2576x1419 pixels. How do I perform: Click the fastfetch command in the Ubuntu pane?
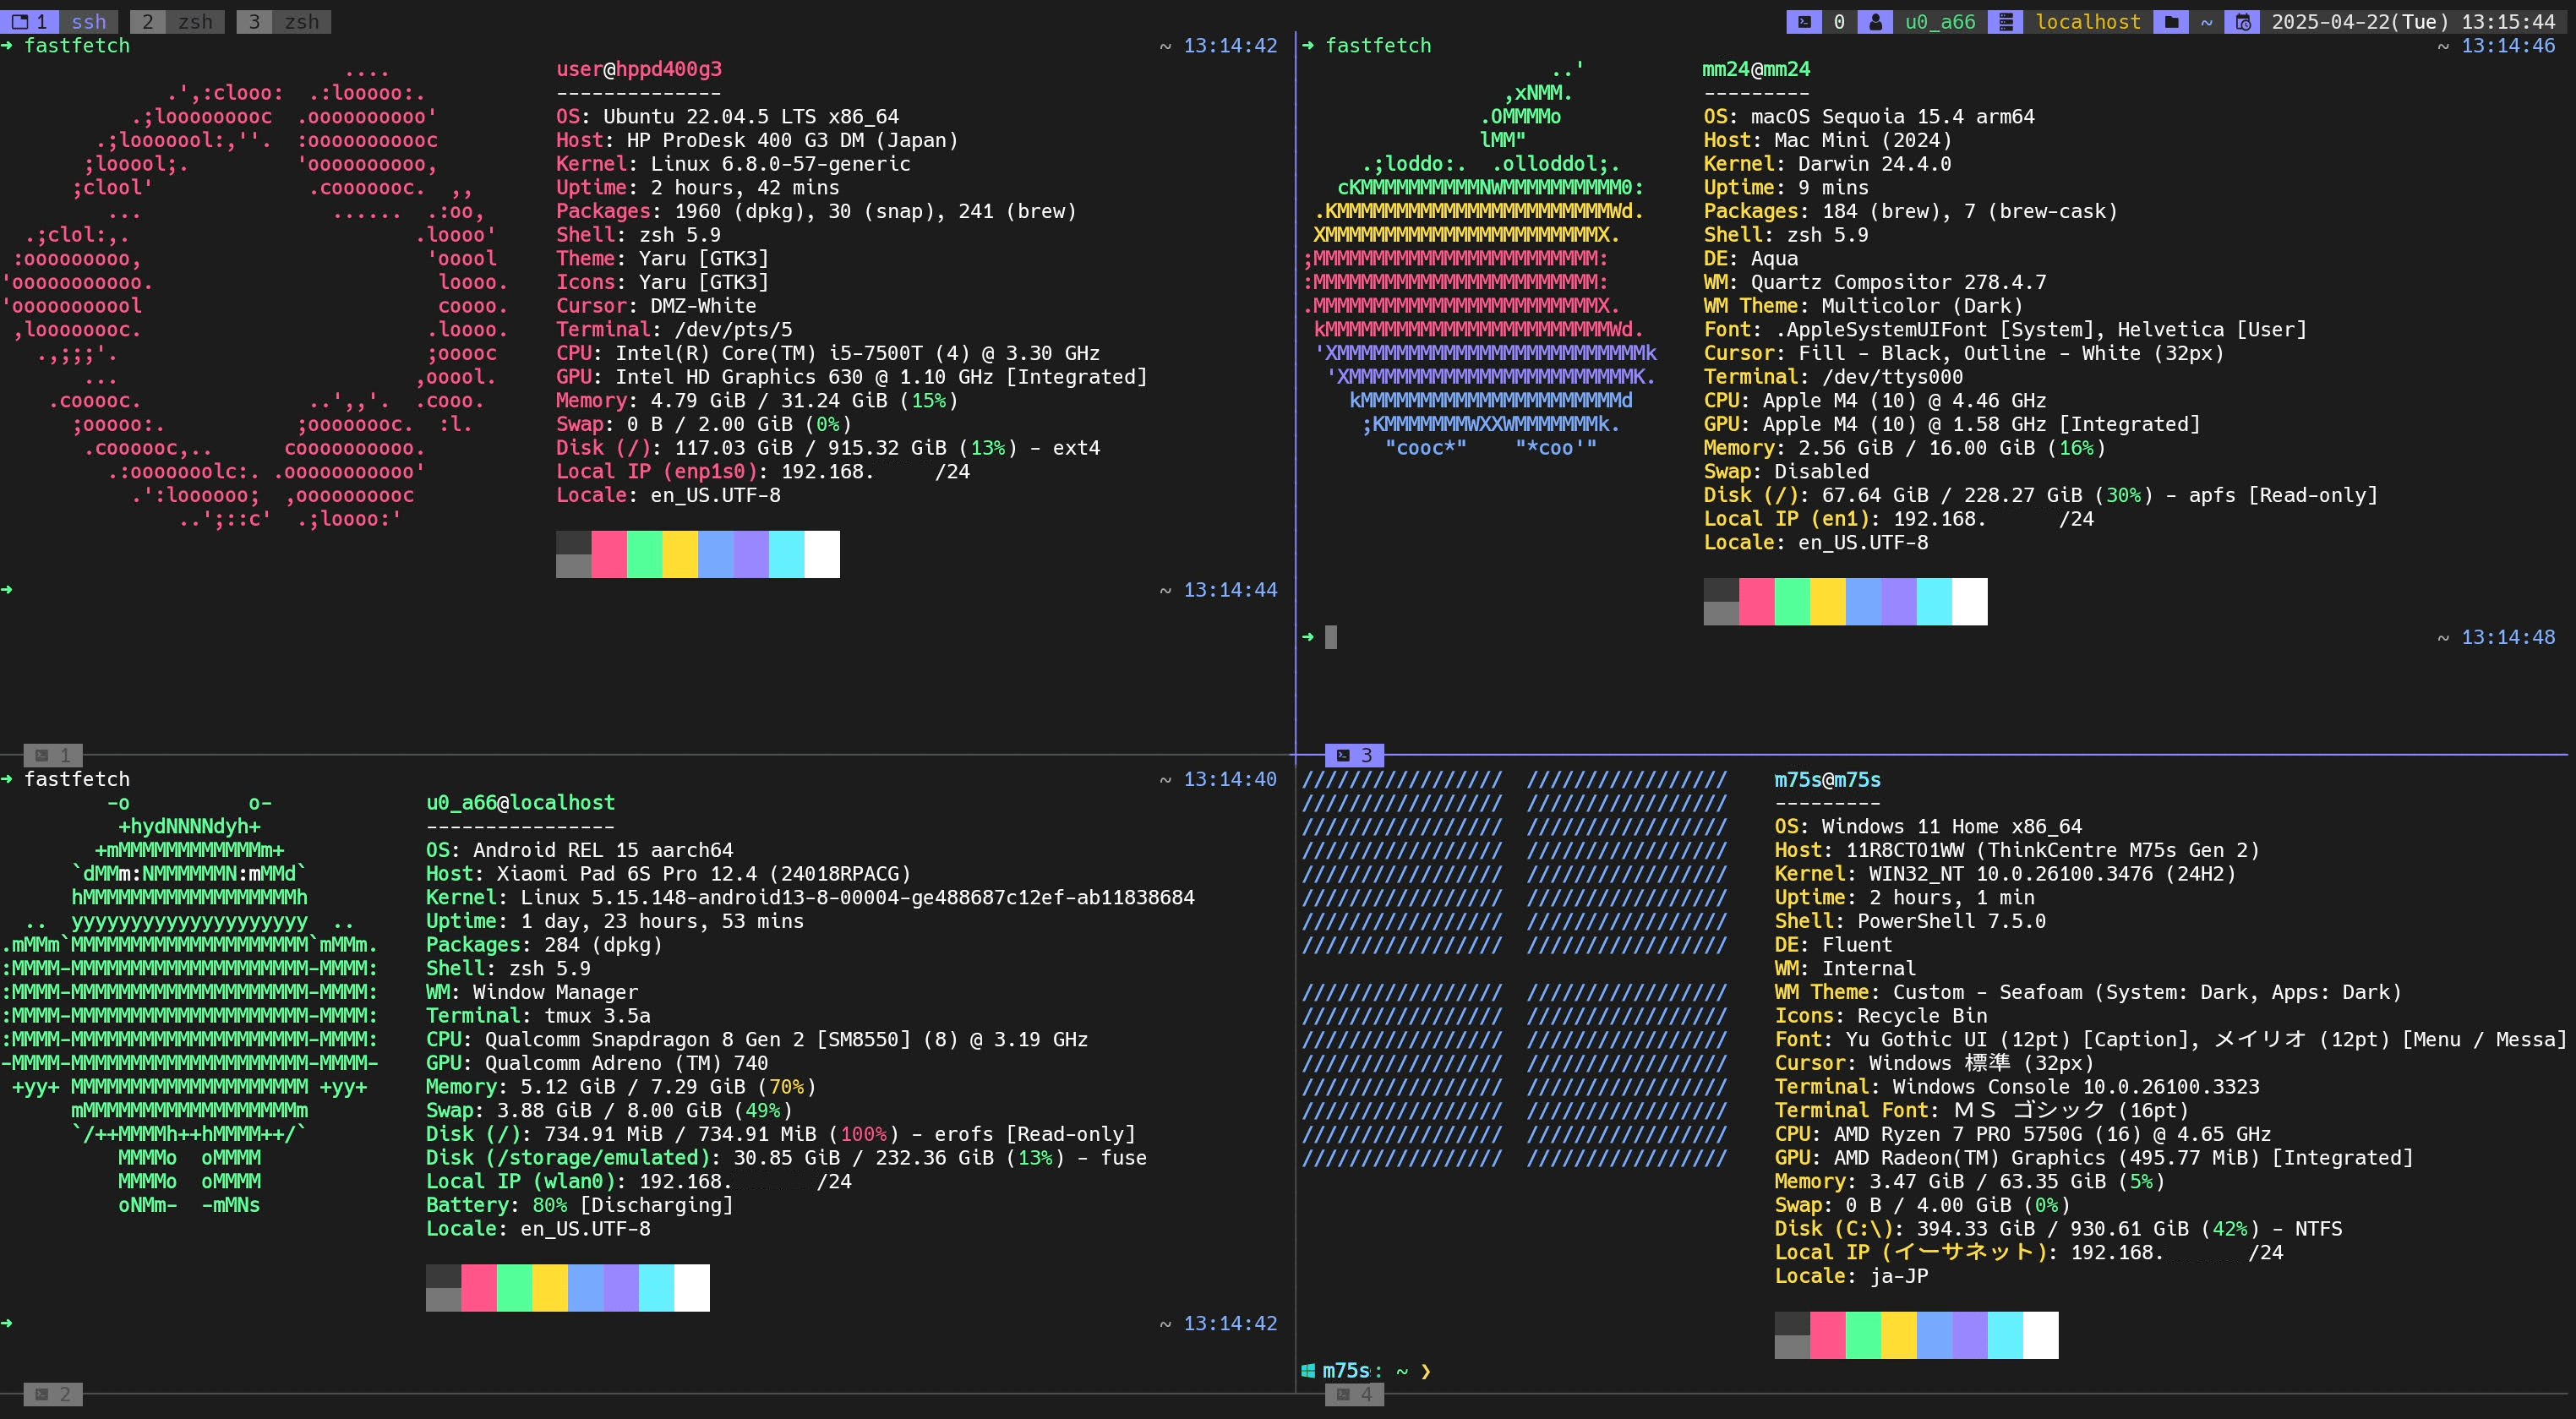77,45
